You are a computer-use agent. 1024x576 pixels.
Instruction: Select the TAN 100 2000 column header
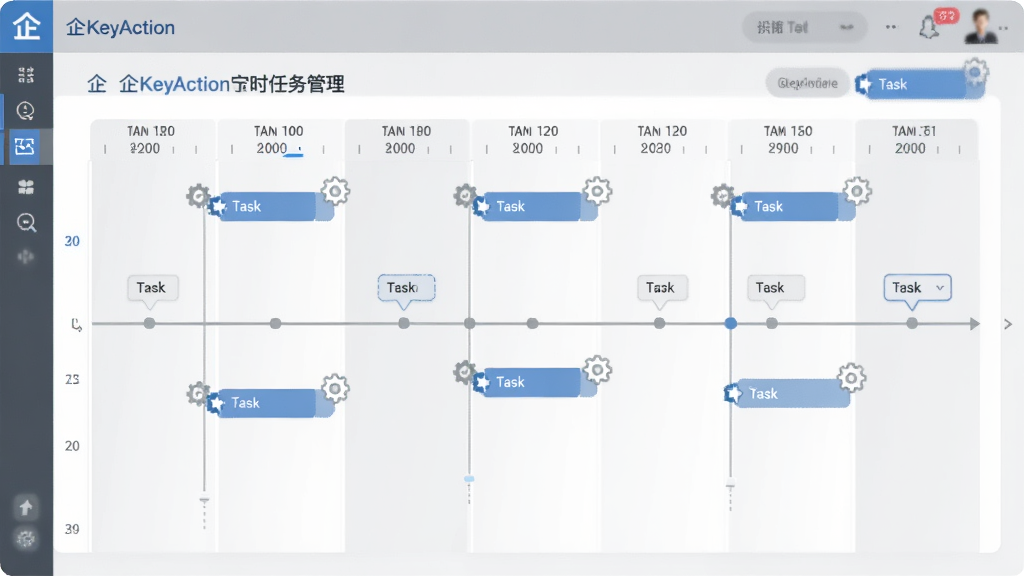click(x=279, y=140)
